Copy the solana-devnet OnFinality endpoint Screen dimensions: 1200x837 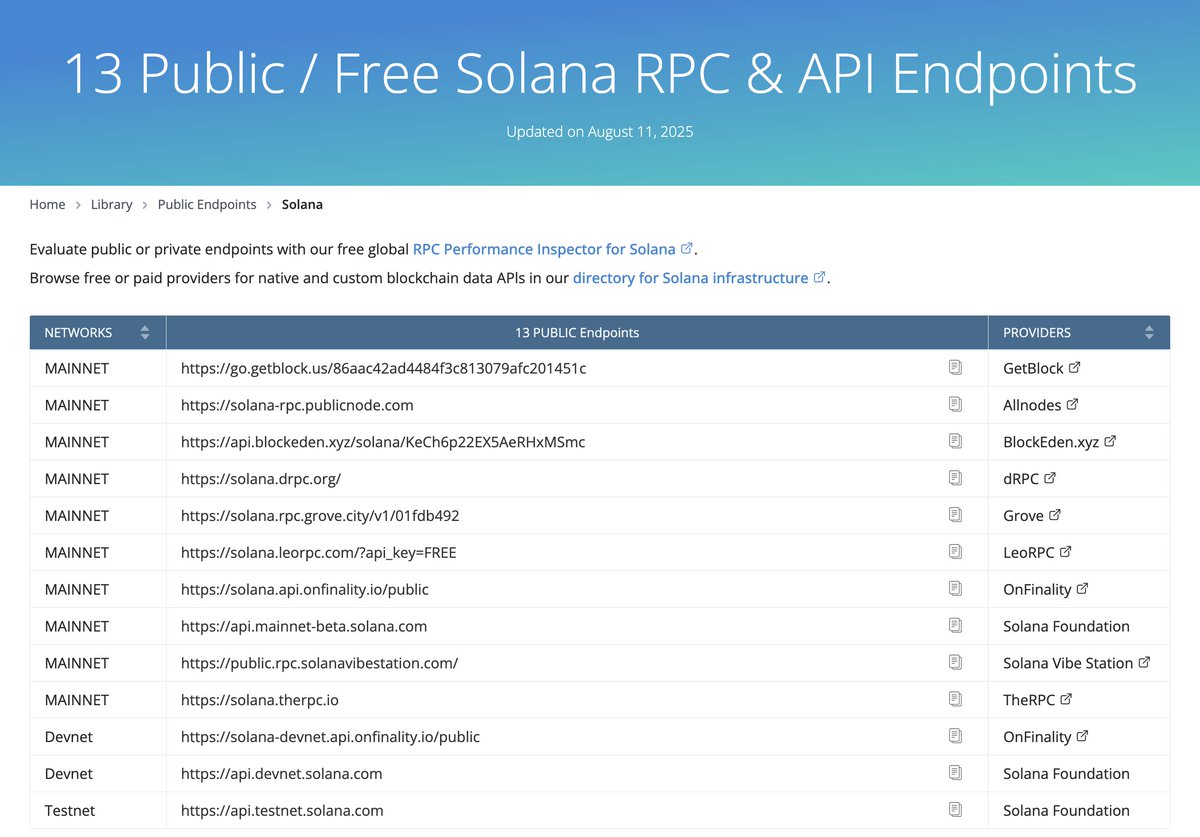tap(955, 736)
